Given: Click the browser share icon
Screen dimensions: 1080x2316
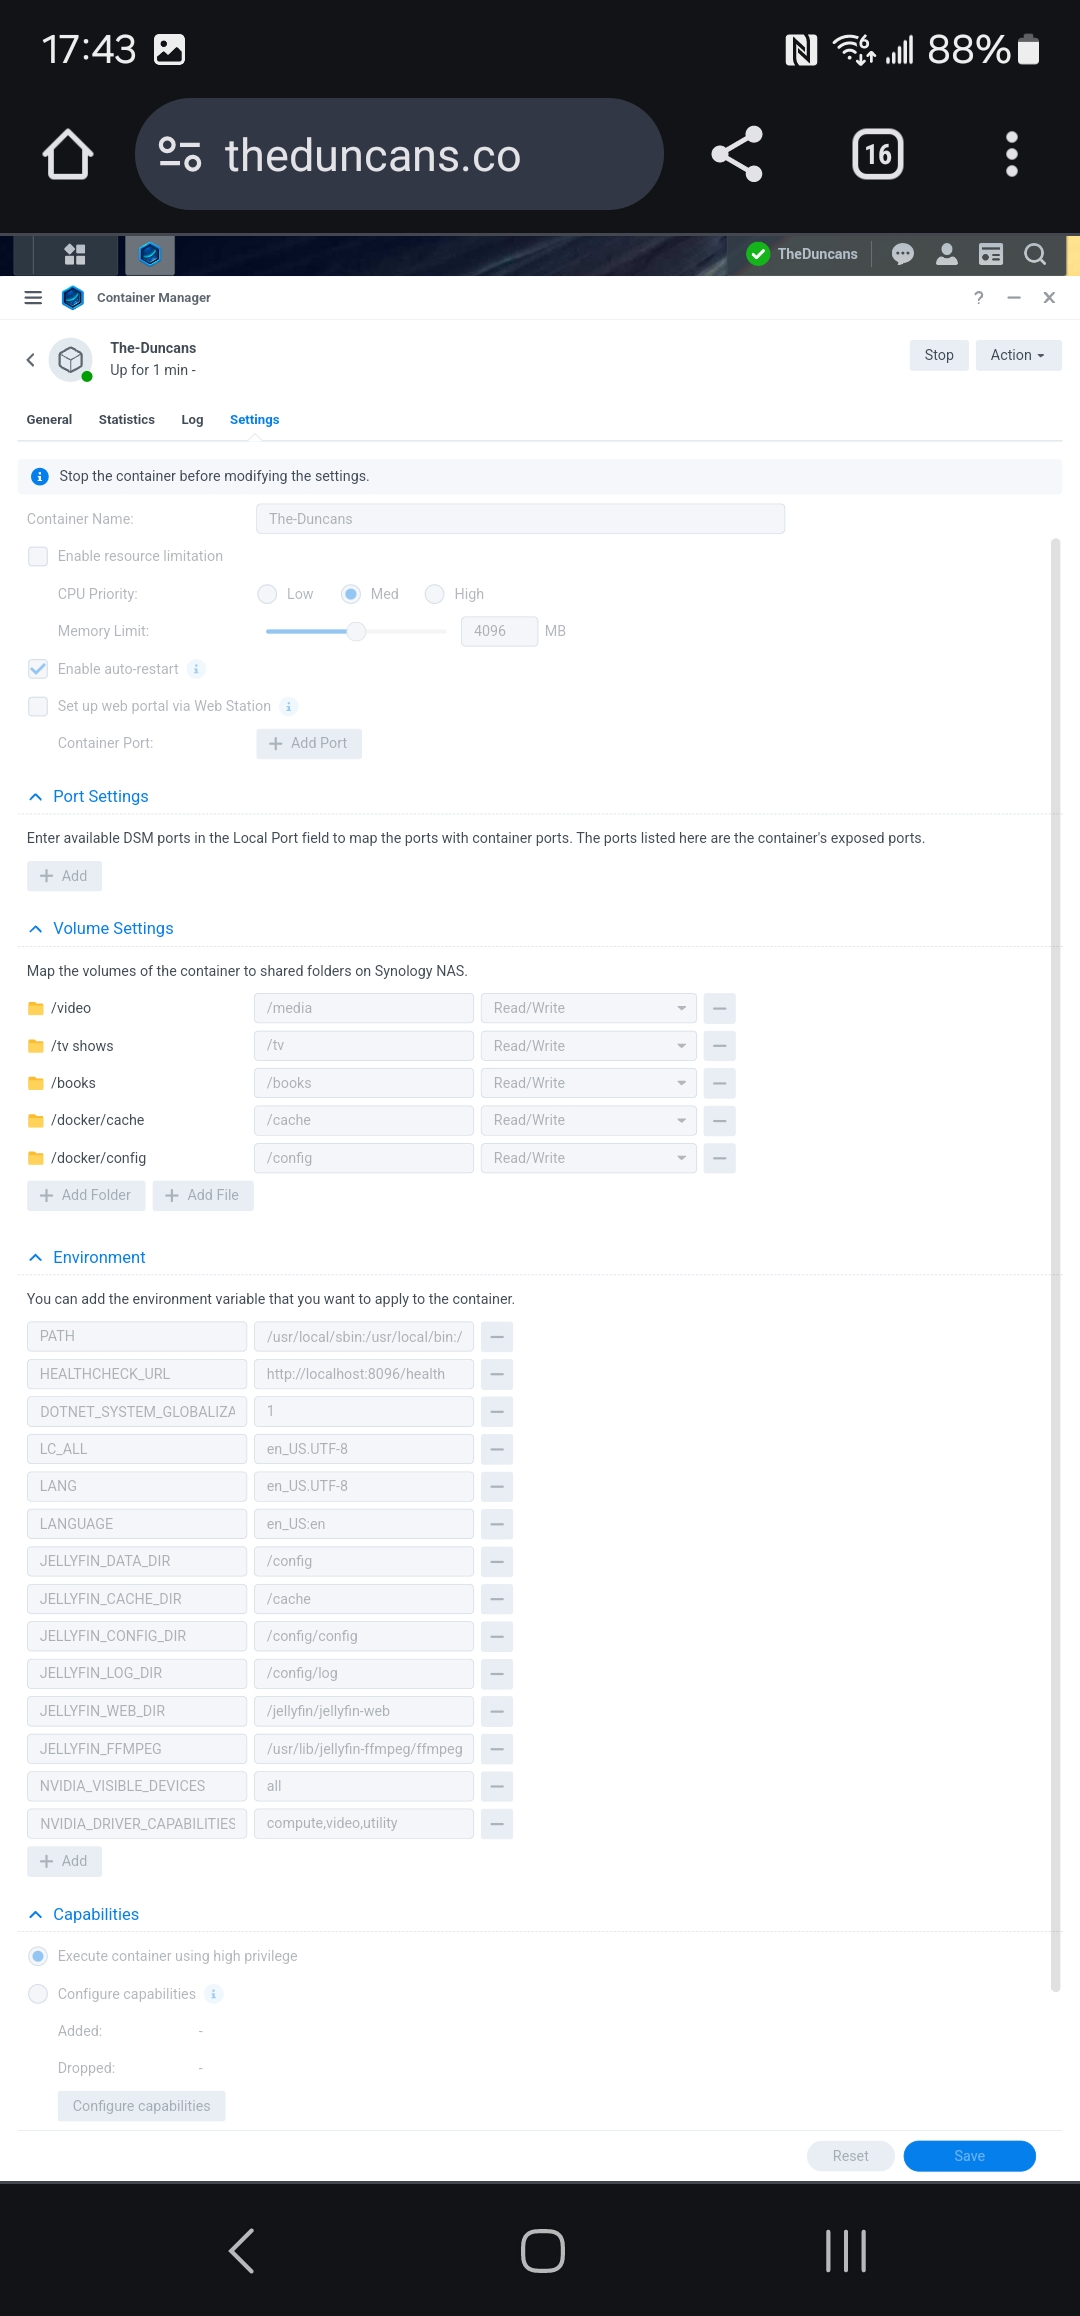Looking at the screenshot, I should (x=737, y=155).
